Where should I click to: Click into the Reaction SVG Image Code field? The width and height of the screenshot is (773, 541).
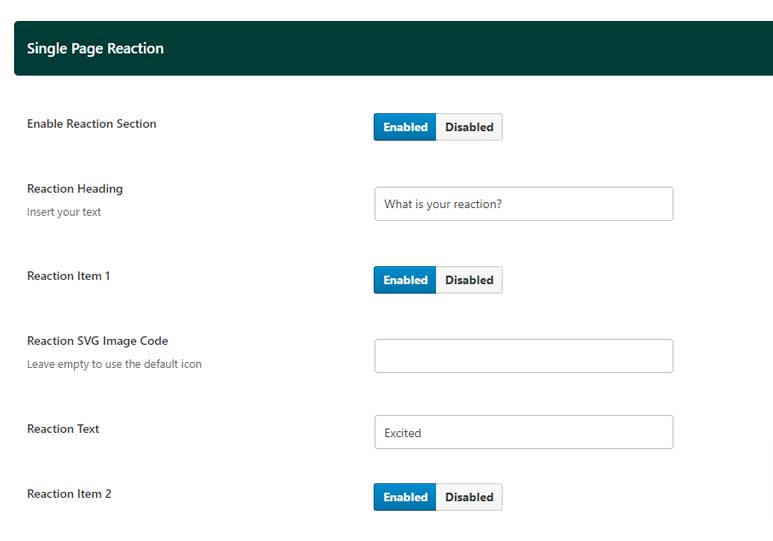click(524, 356)
